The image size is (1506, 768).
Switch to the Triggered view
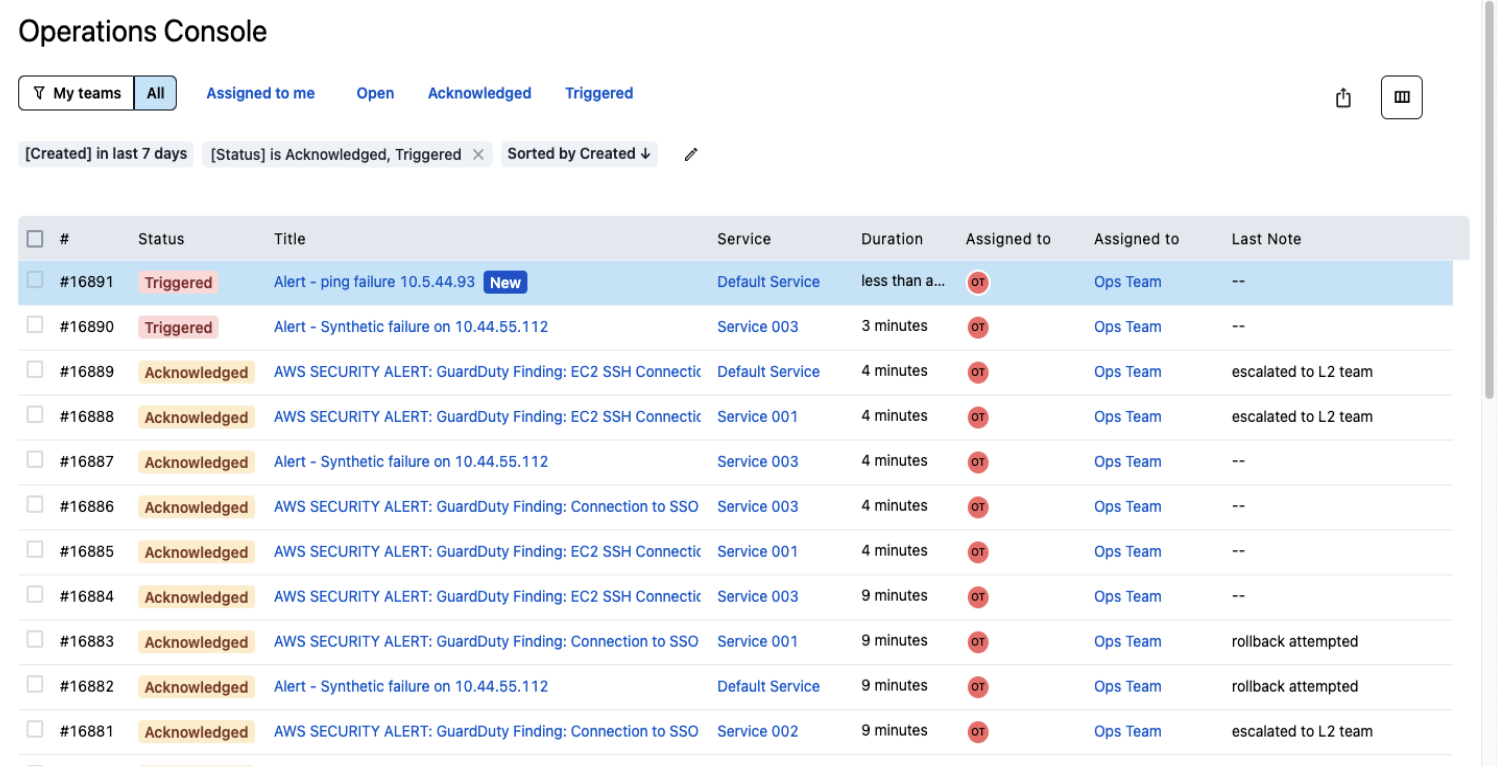[x=599, y=93]
